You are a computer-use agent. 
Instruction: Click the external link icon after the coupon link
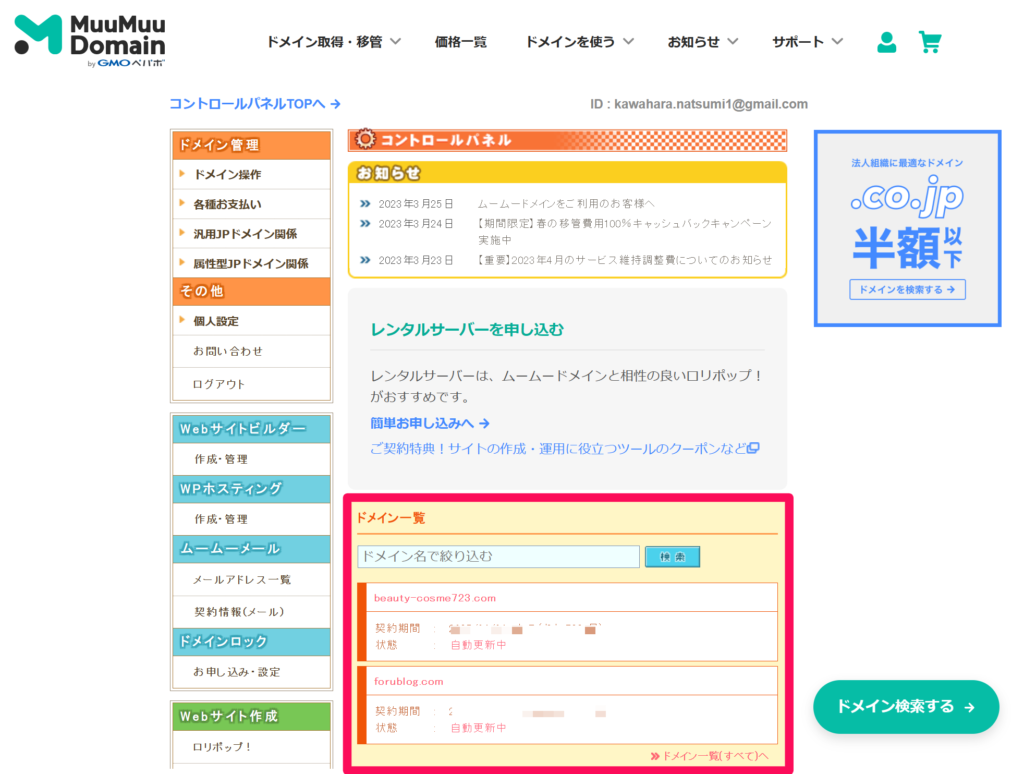[x=753, y=448]
